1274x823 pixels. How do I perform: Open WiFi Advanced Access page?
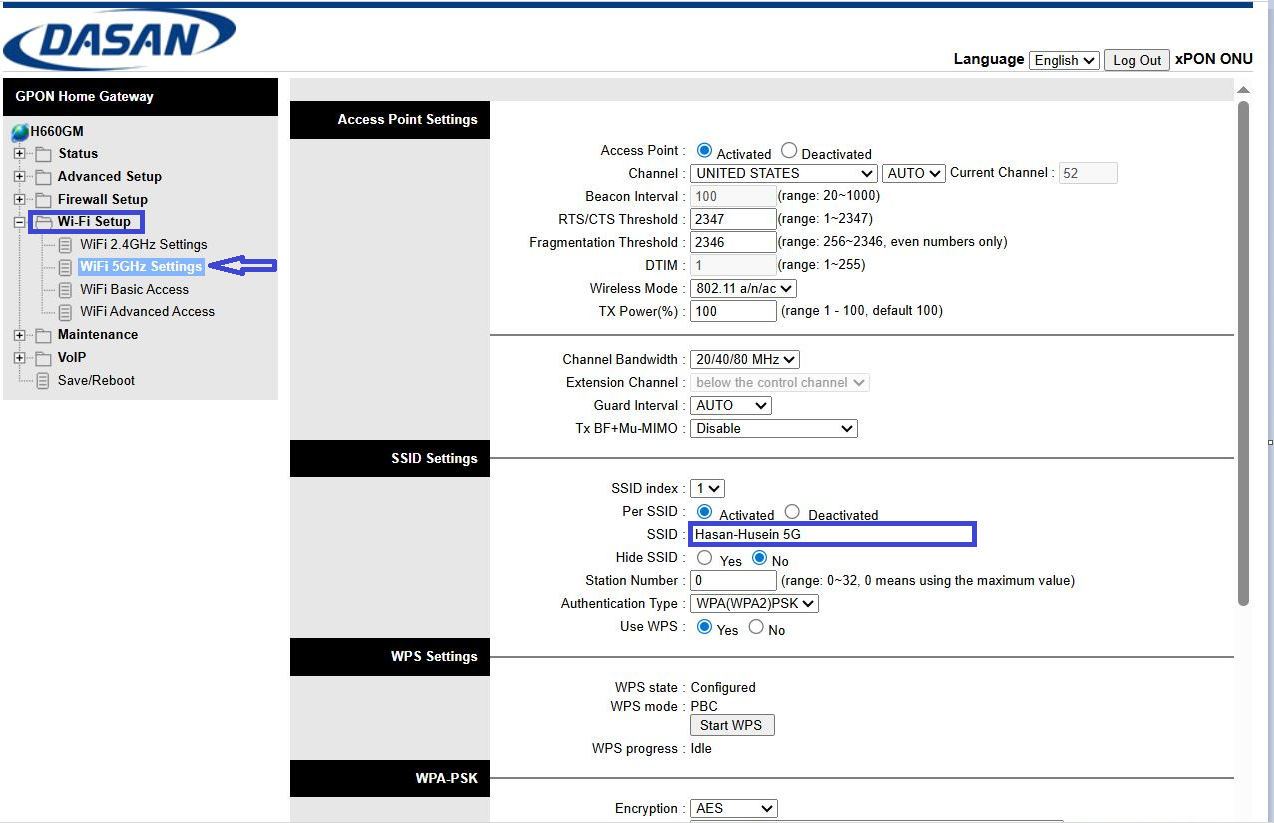147,311
